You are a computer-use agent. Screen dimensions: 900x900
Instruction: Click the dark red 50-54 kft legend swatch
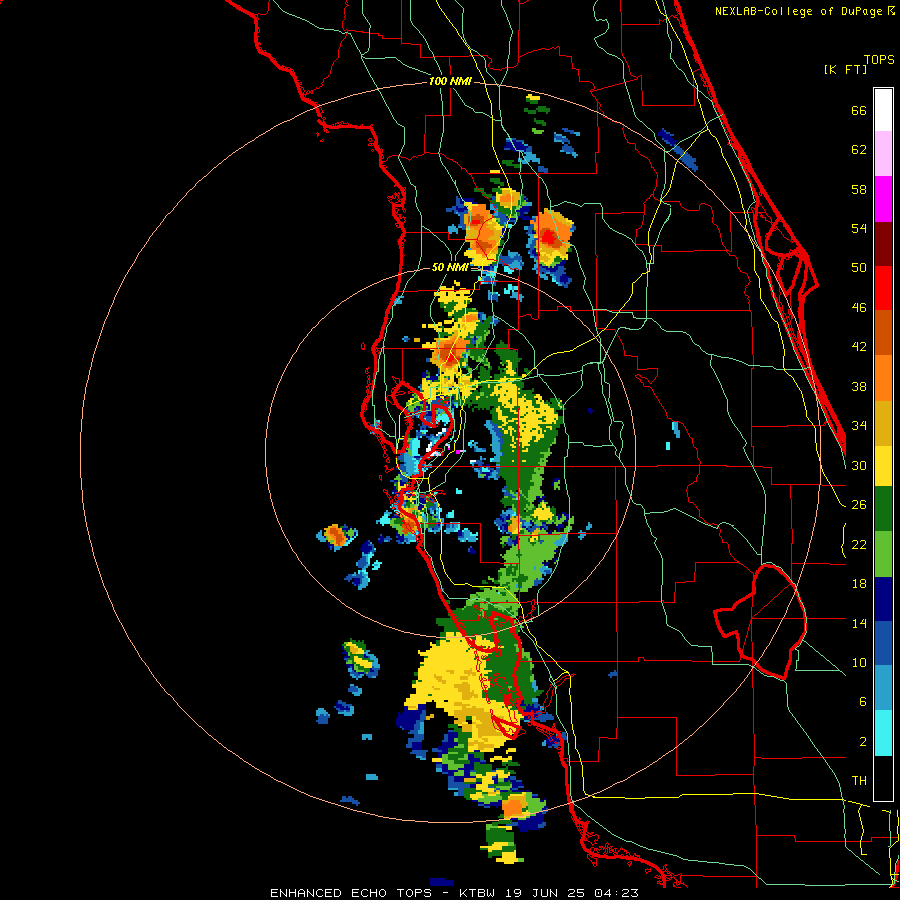coord(883,243)
